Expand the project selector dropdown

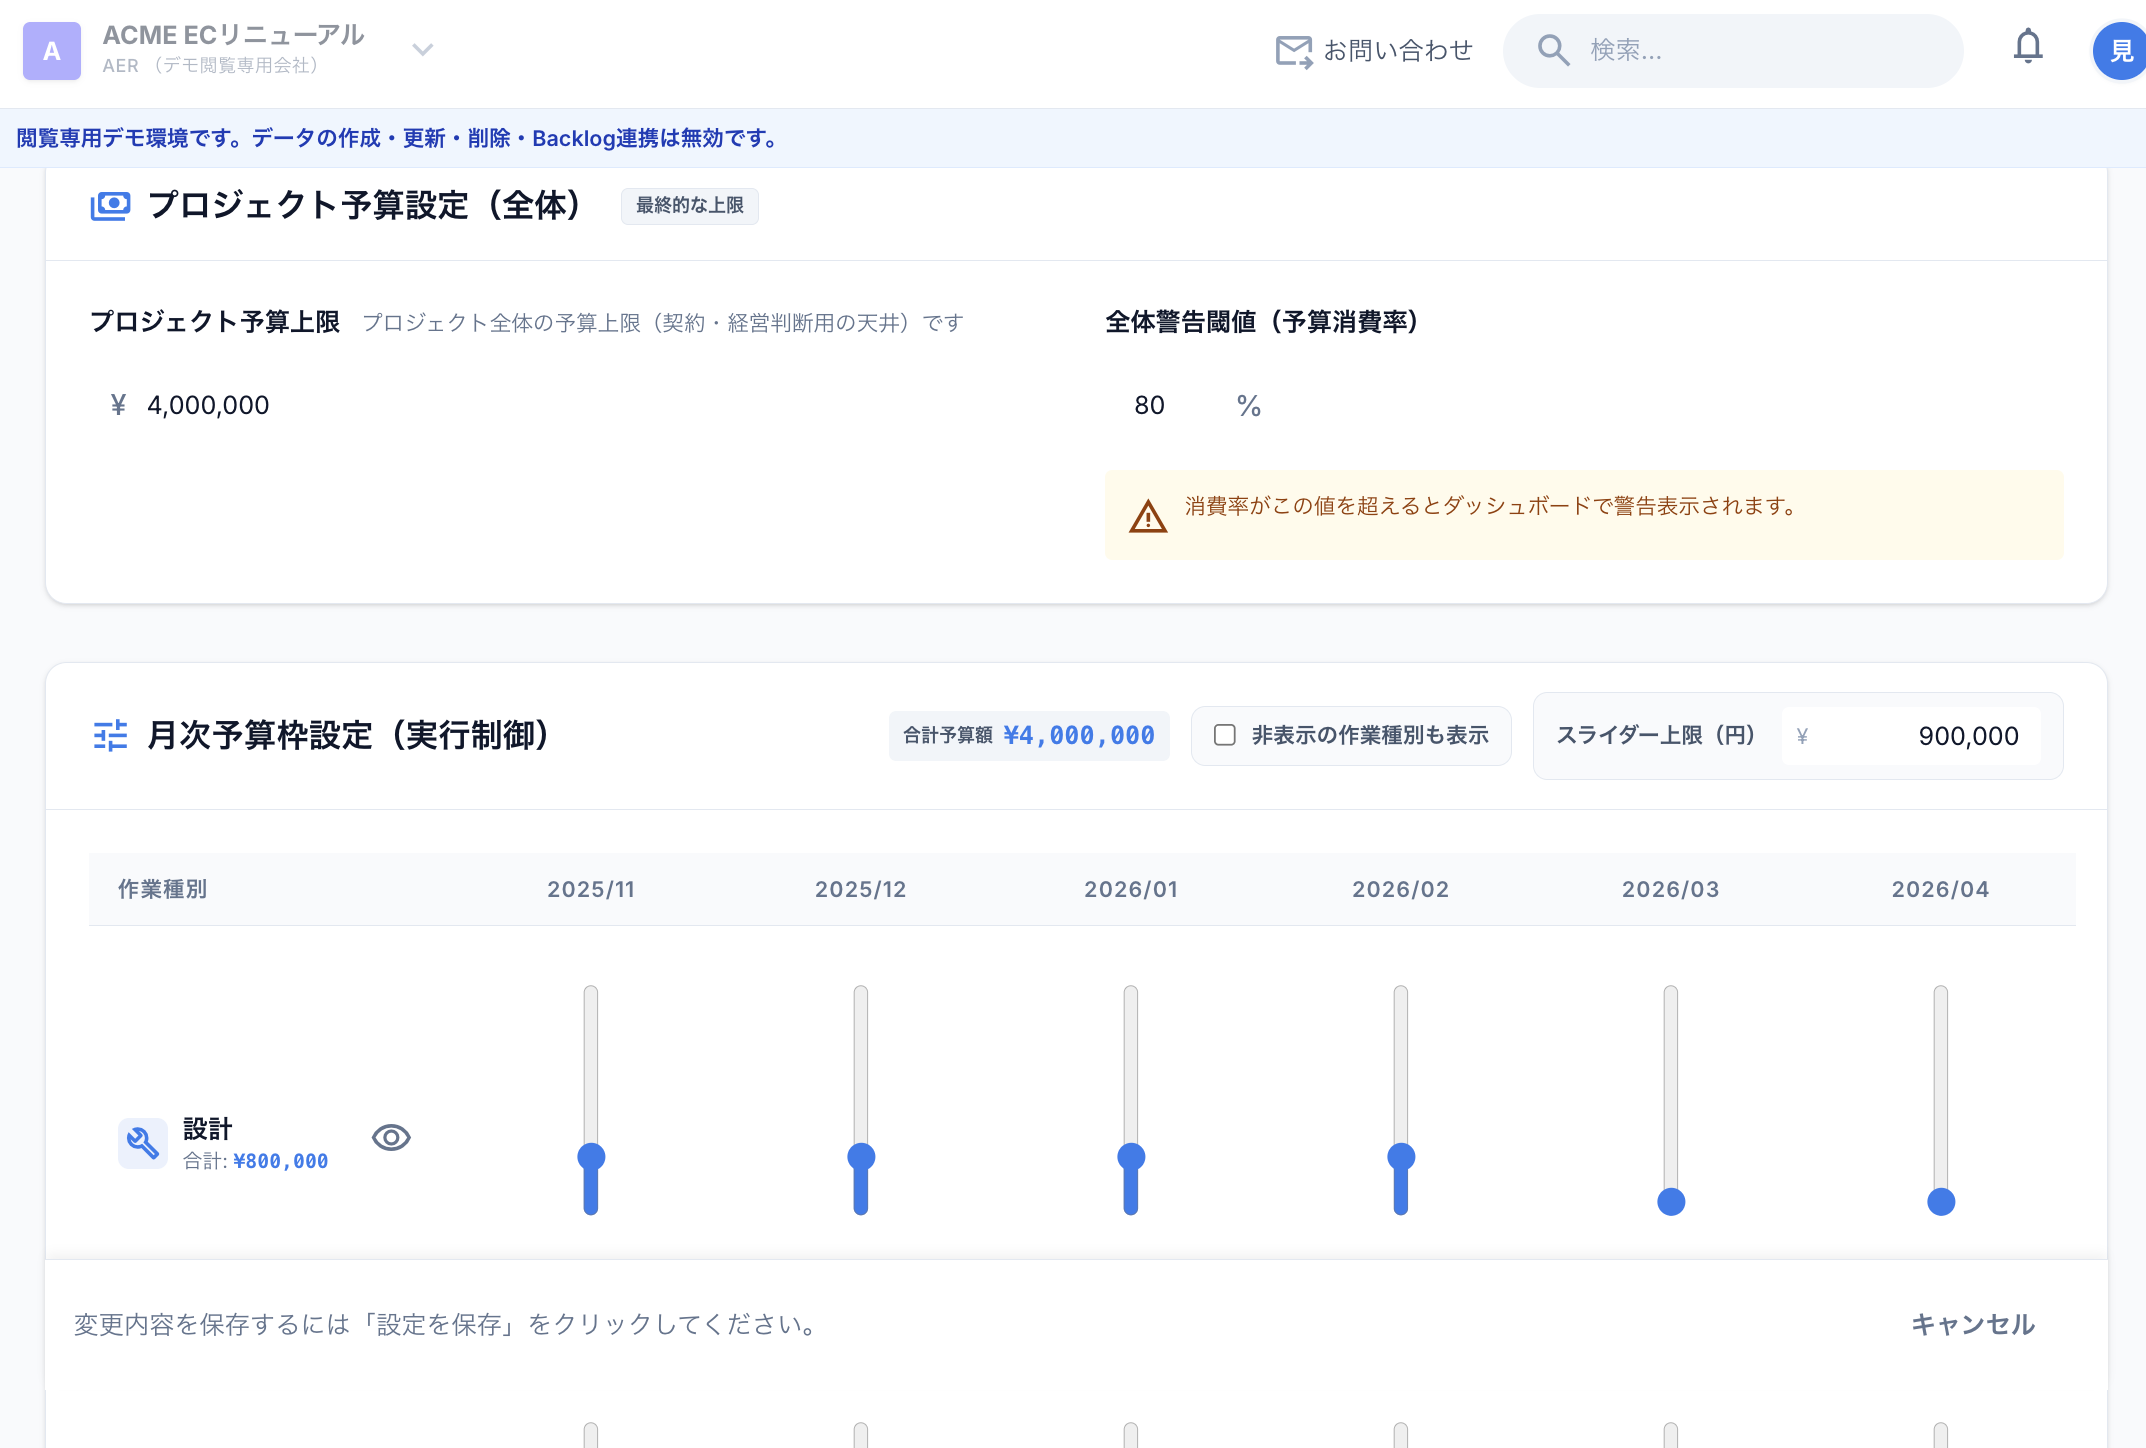coord(422,49)
